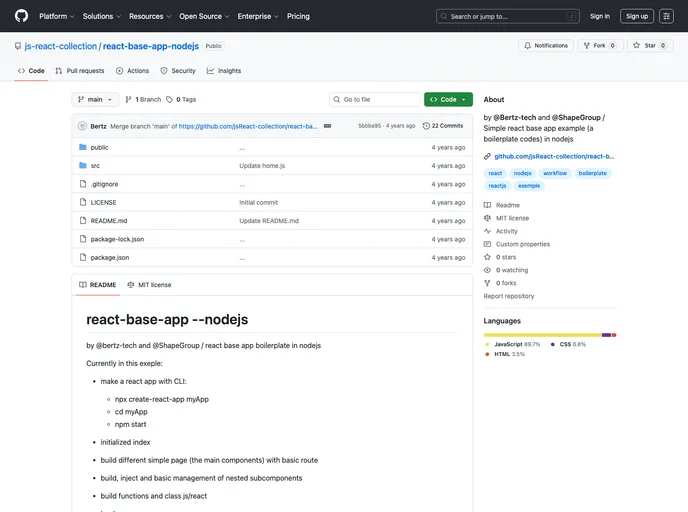The image size is (688, 512).
Task: Click the GitHub logo icon
Action: (22, 16)
